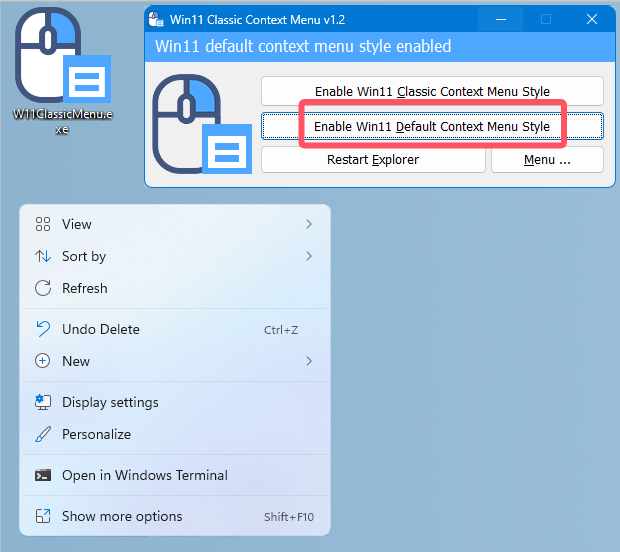This screenshot has width=620, height=552.
Task: Click the large mouse logo in the app window
Action: (x=202, y=124)
